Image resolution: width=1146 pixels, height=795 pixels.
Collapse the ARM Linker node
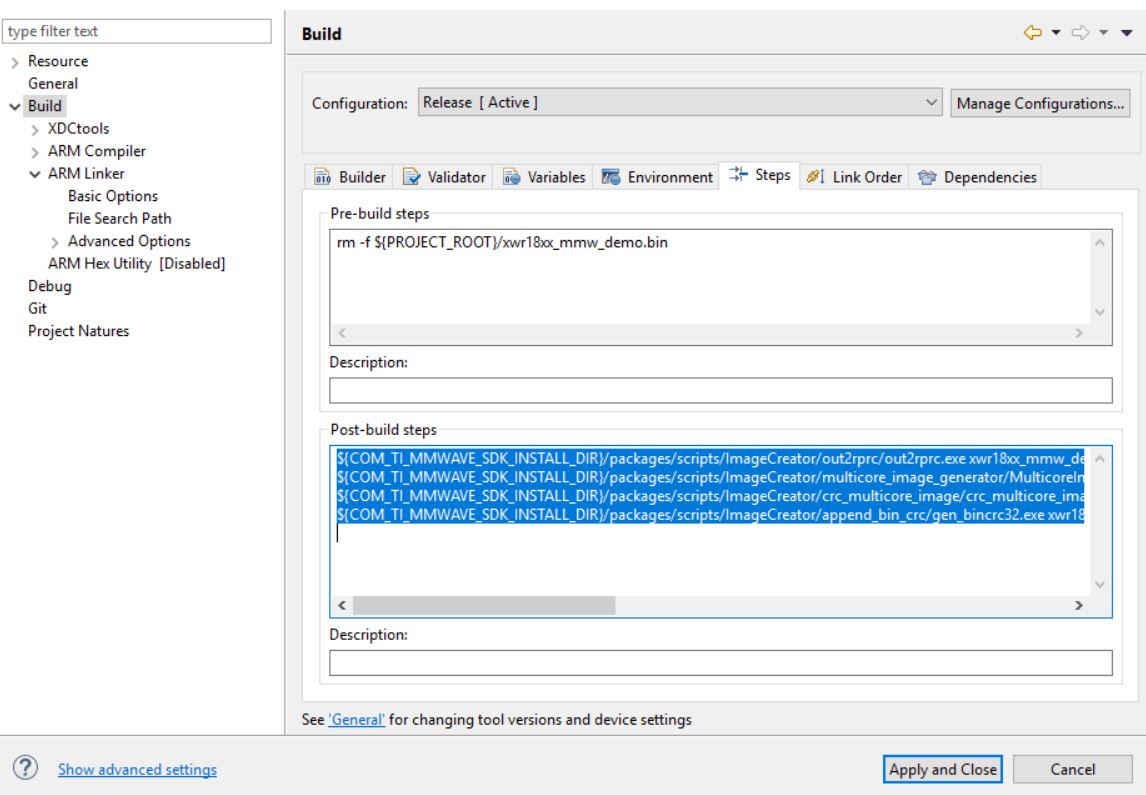tap(37, 174)
